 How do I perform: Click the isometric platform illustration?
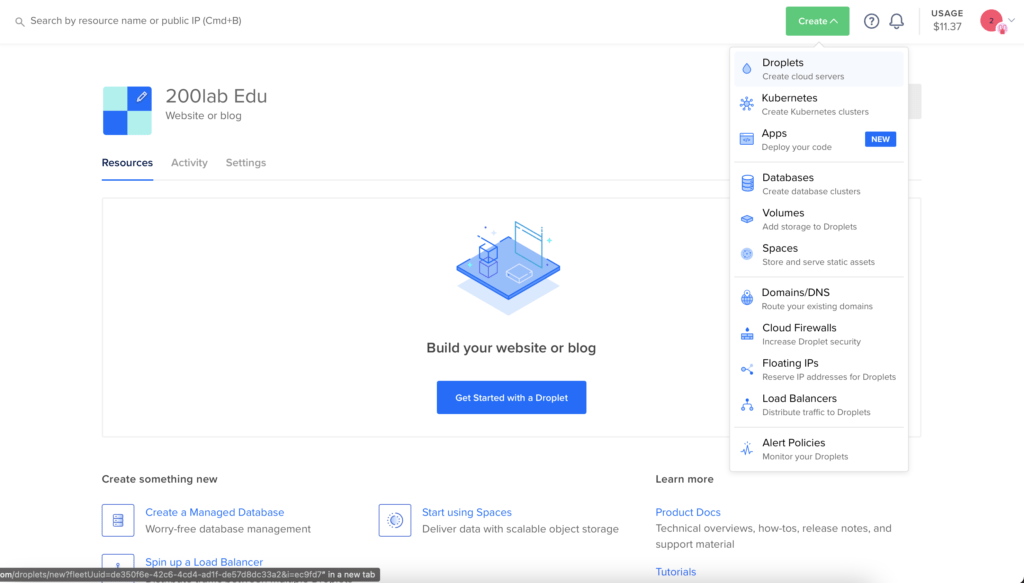click(x=509, y=268)
